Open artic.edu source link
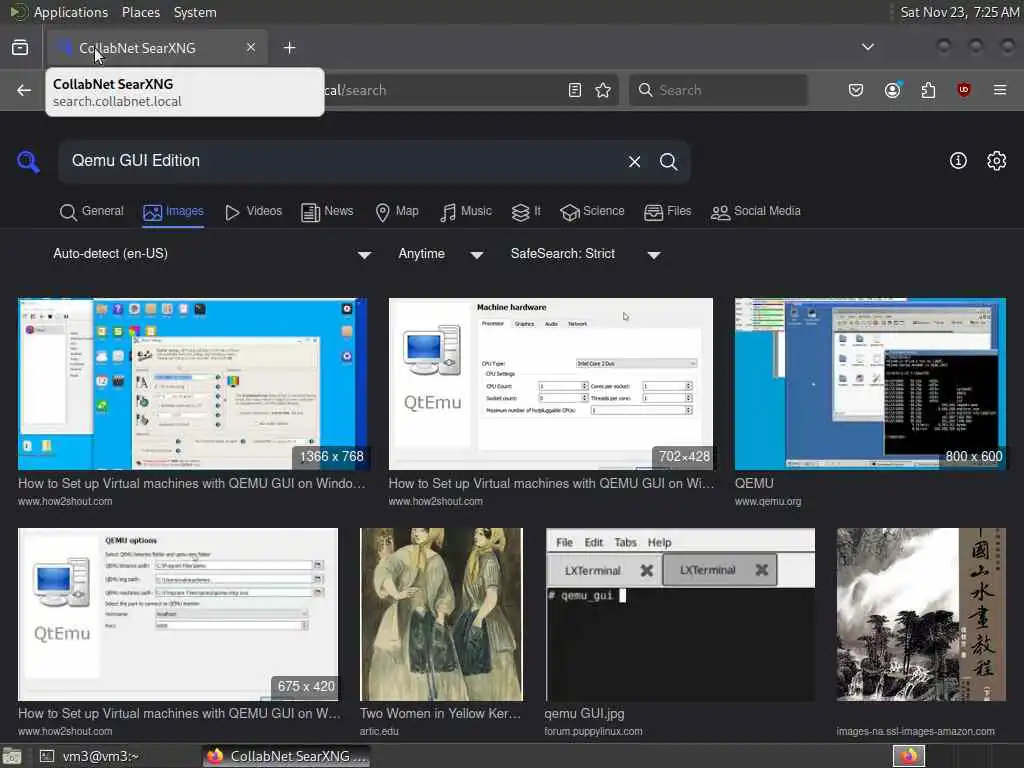 [x=379, y=731]
